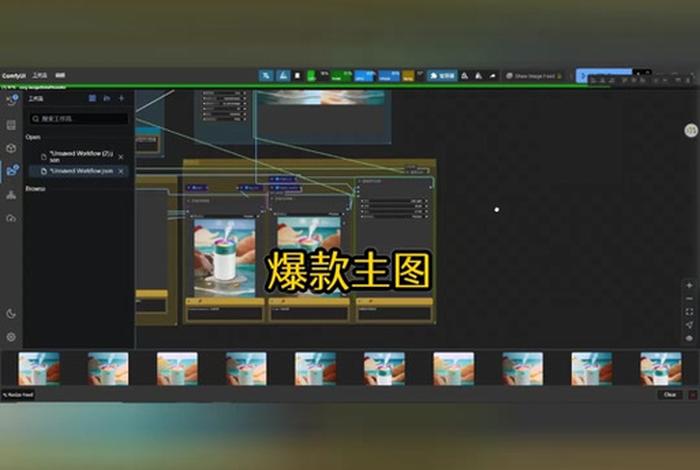
Task: Toggle select mode arrow in canvas controls
Action: point(689,325)
